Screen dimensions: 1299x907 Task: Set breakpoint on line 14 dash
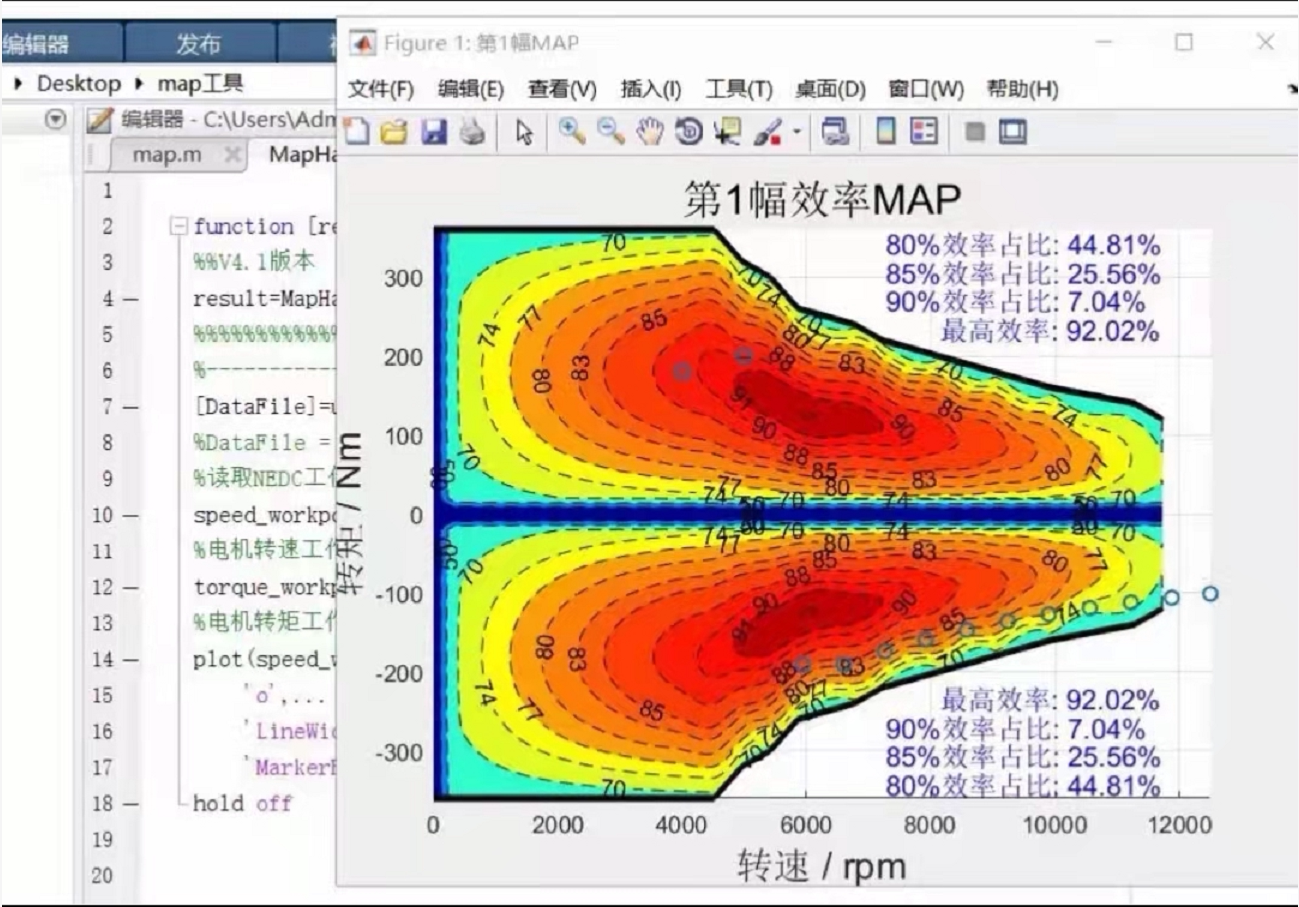coord(133,659)
